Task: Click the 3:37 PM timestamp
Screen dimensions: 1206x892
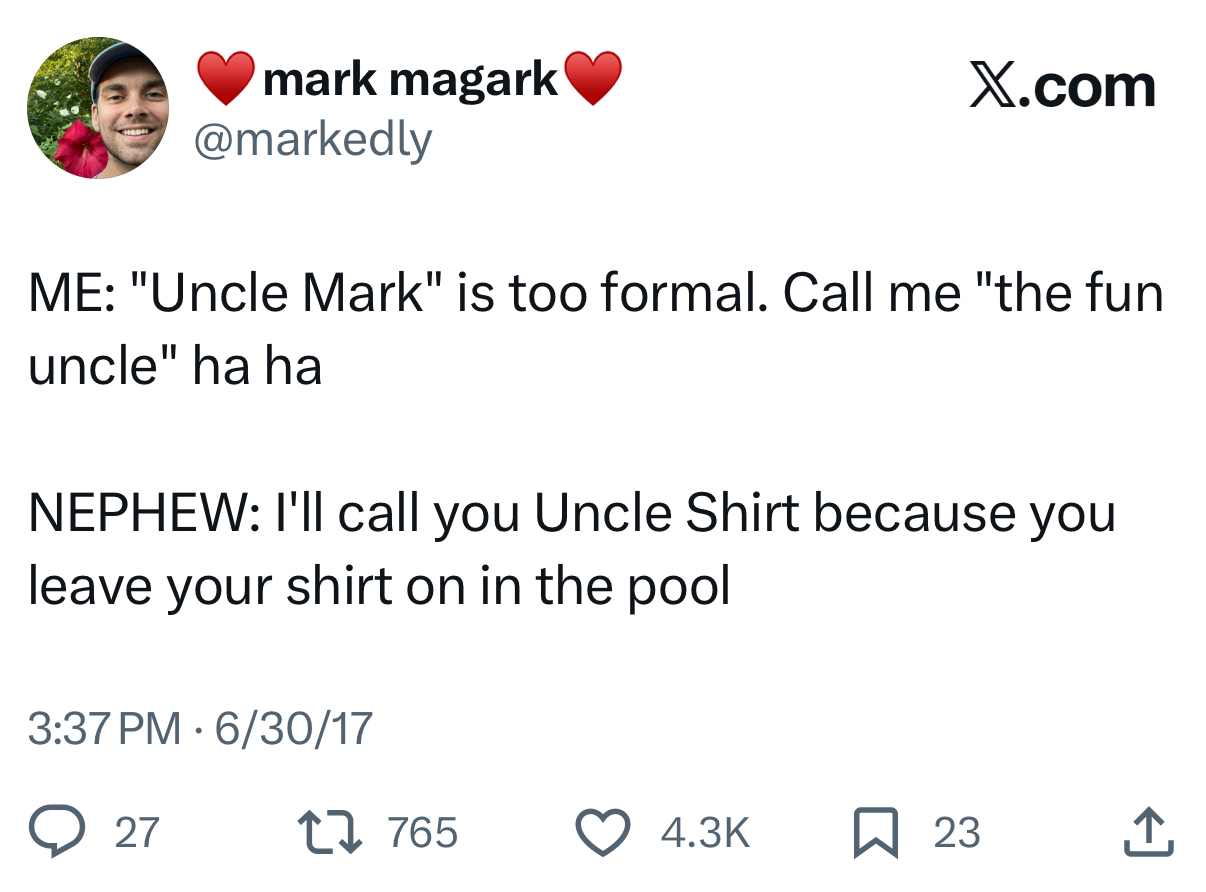Action: coord(104,728)
